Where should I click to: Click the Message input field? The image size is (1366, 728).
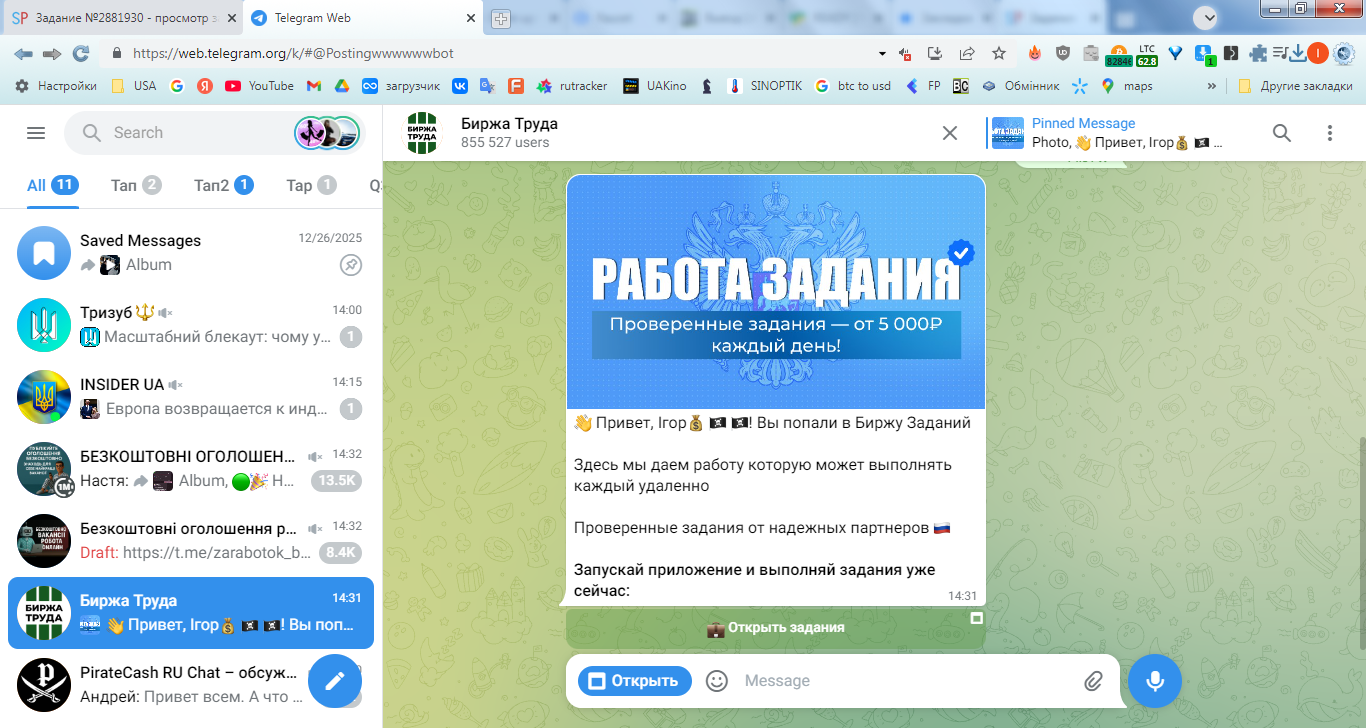coord(905,681)
